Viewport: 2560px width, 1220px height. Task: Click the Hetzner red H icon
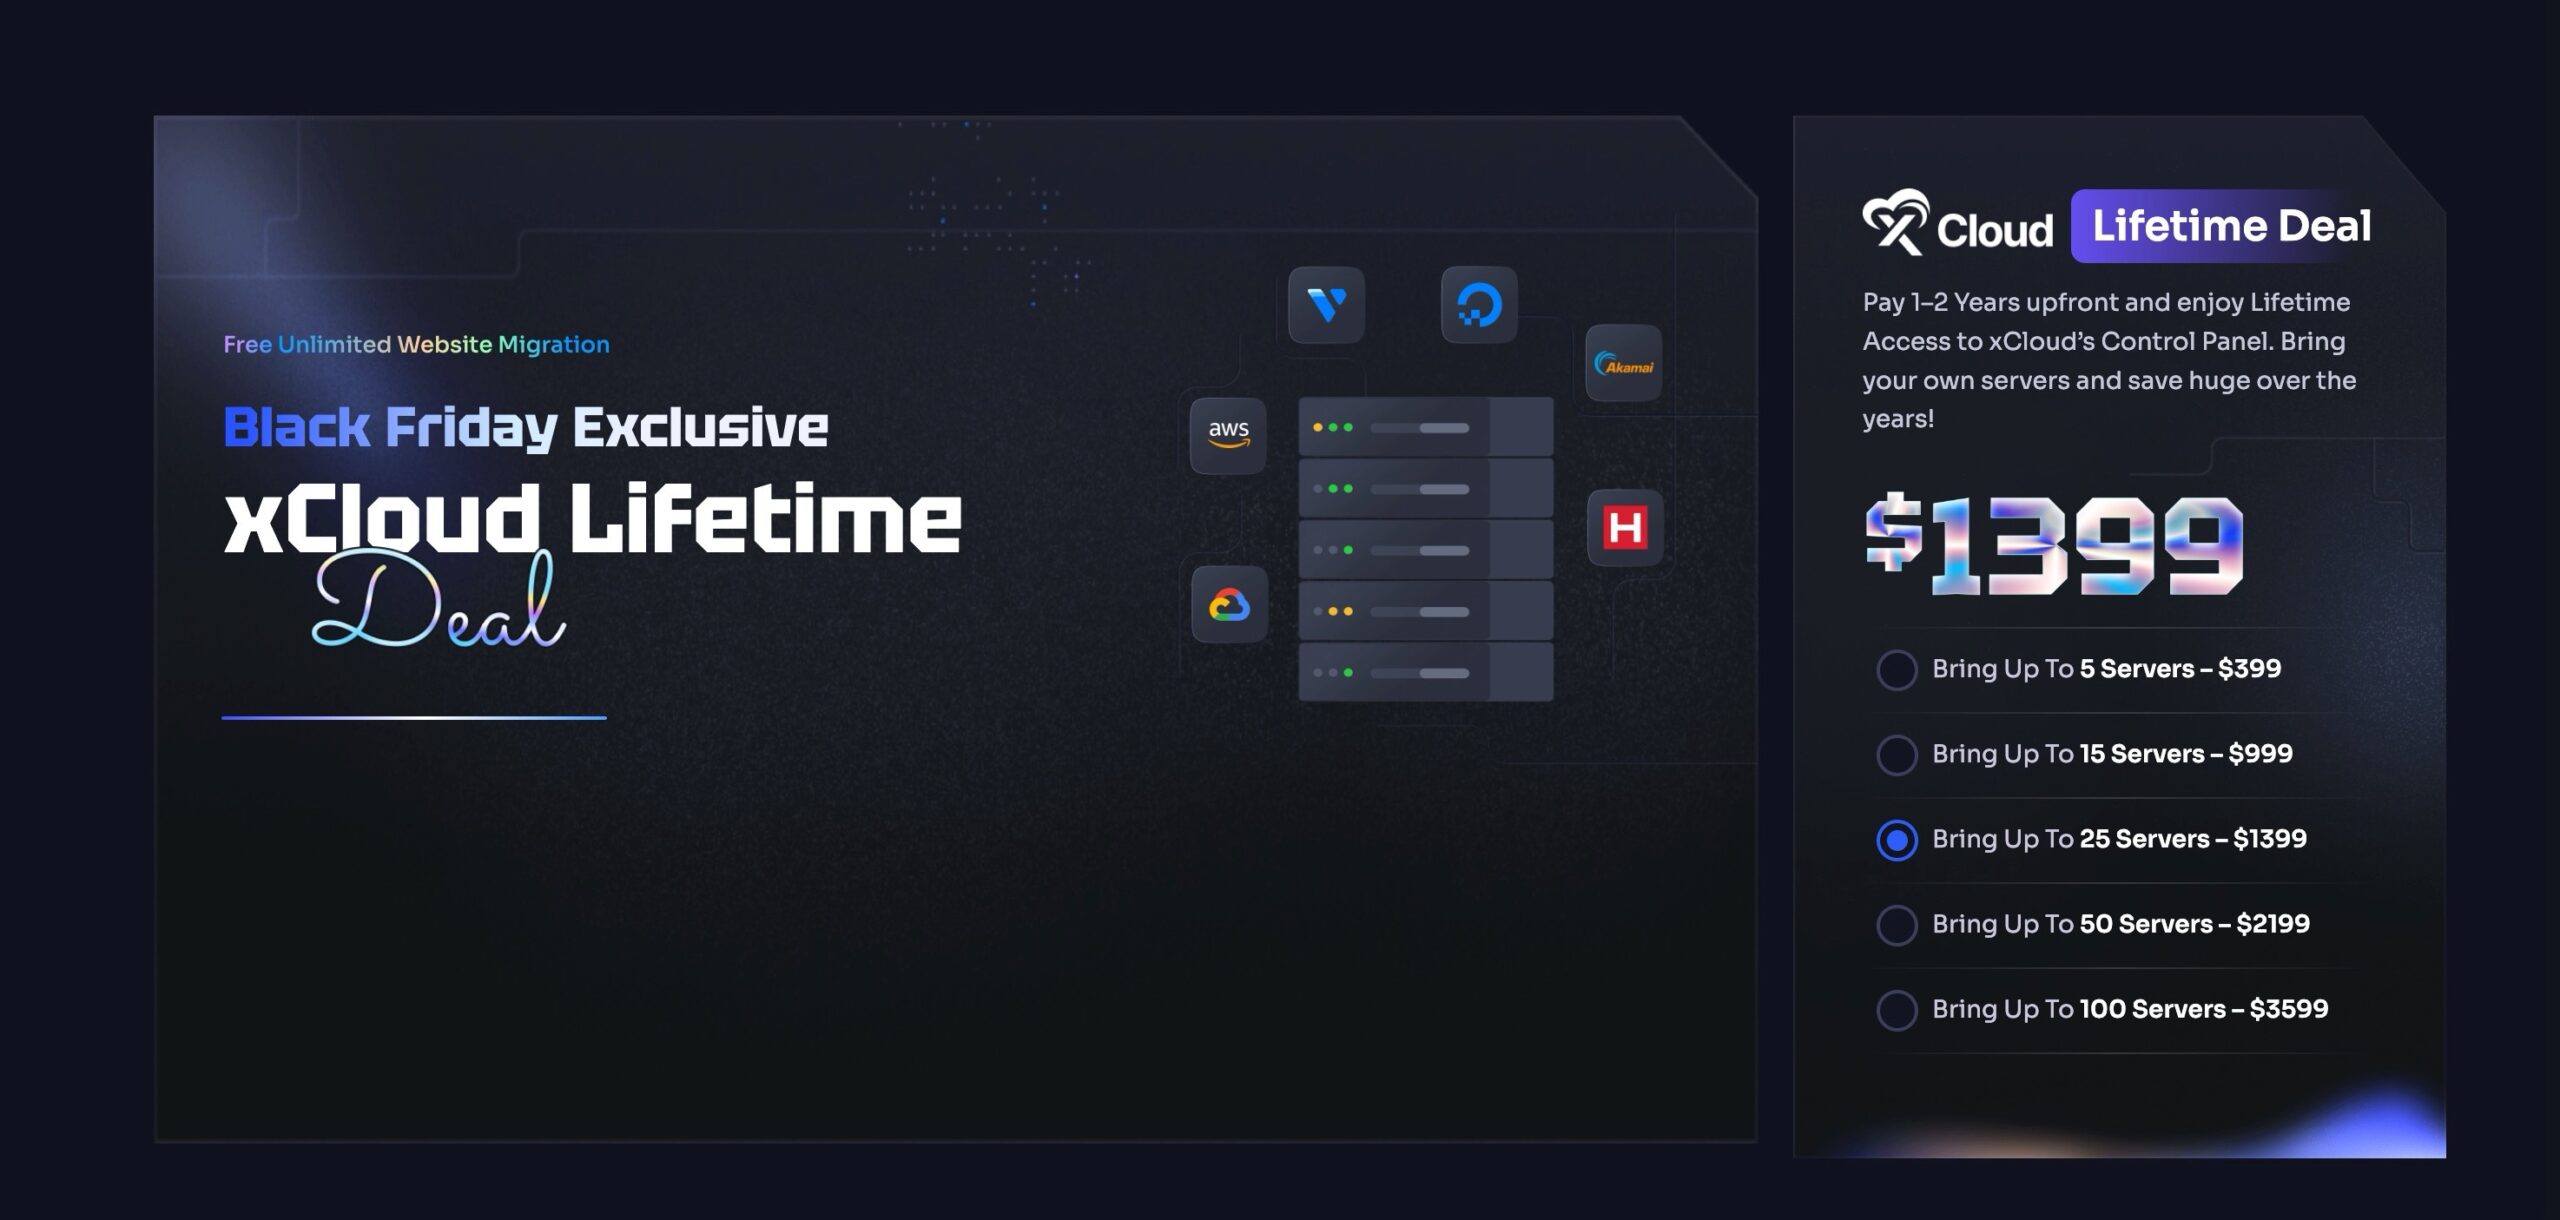pos(1625,527)
